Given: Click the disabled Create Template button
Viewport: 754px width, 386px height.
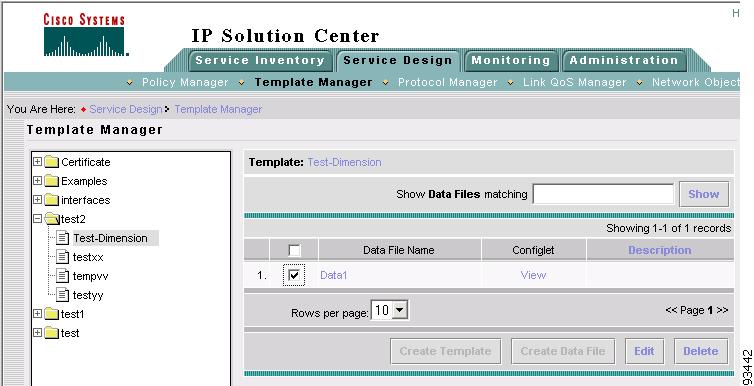Looking at the screenshot, I should coord(445,351).
